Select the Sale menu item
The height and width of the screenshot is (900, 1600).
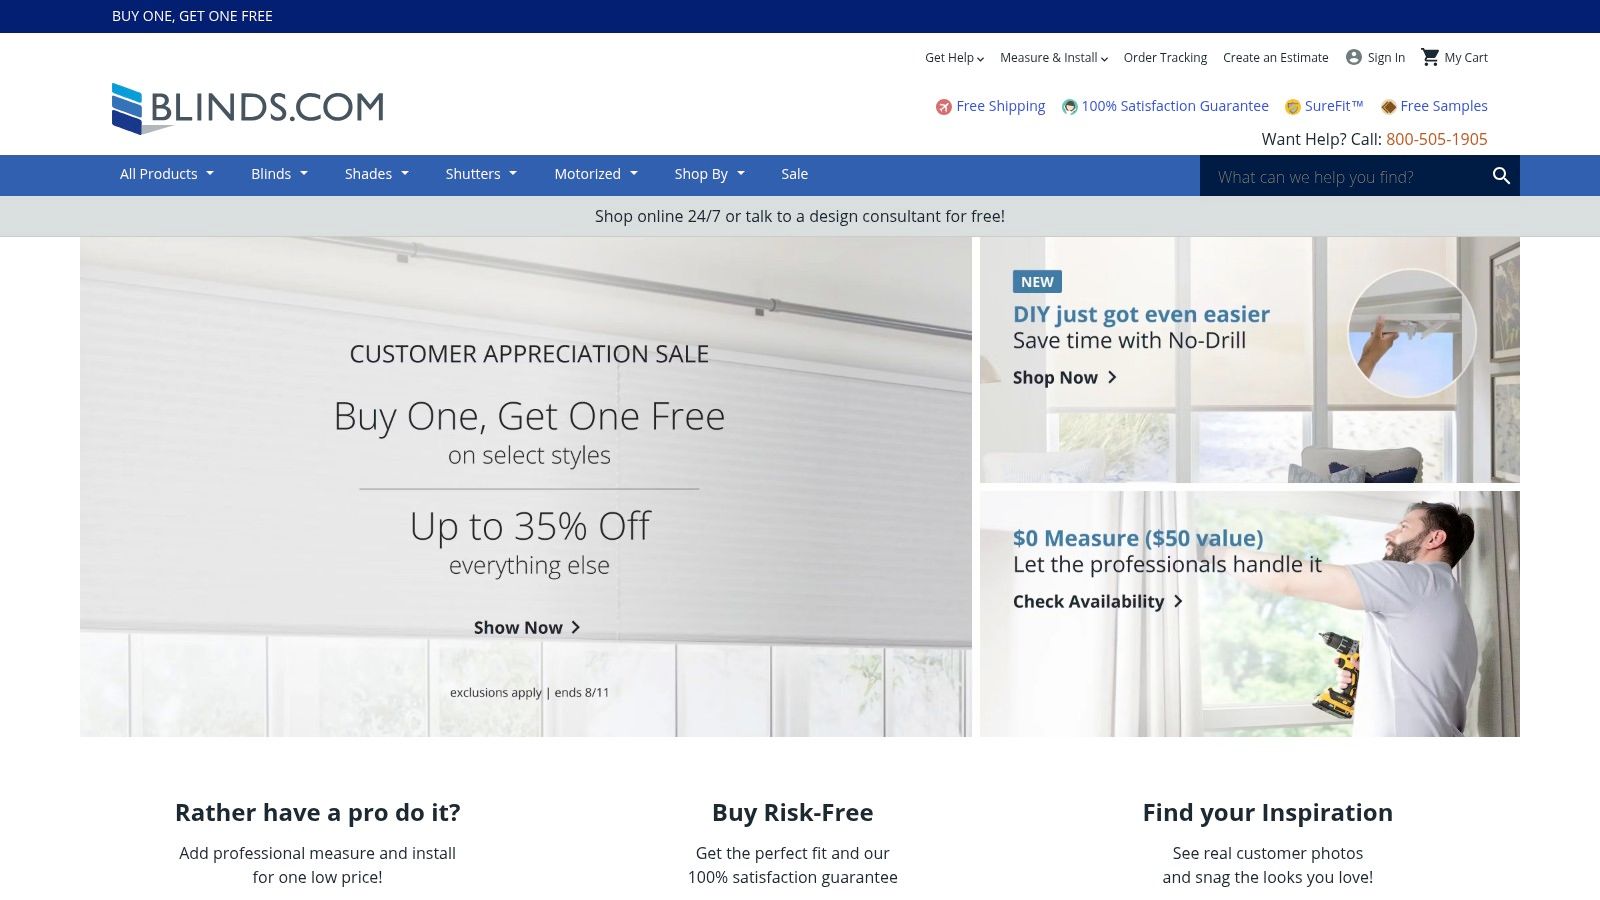(x=794, y=174)
